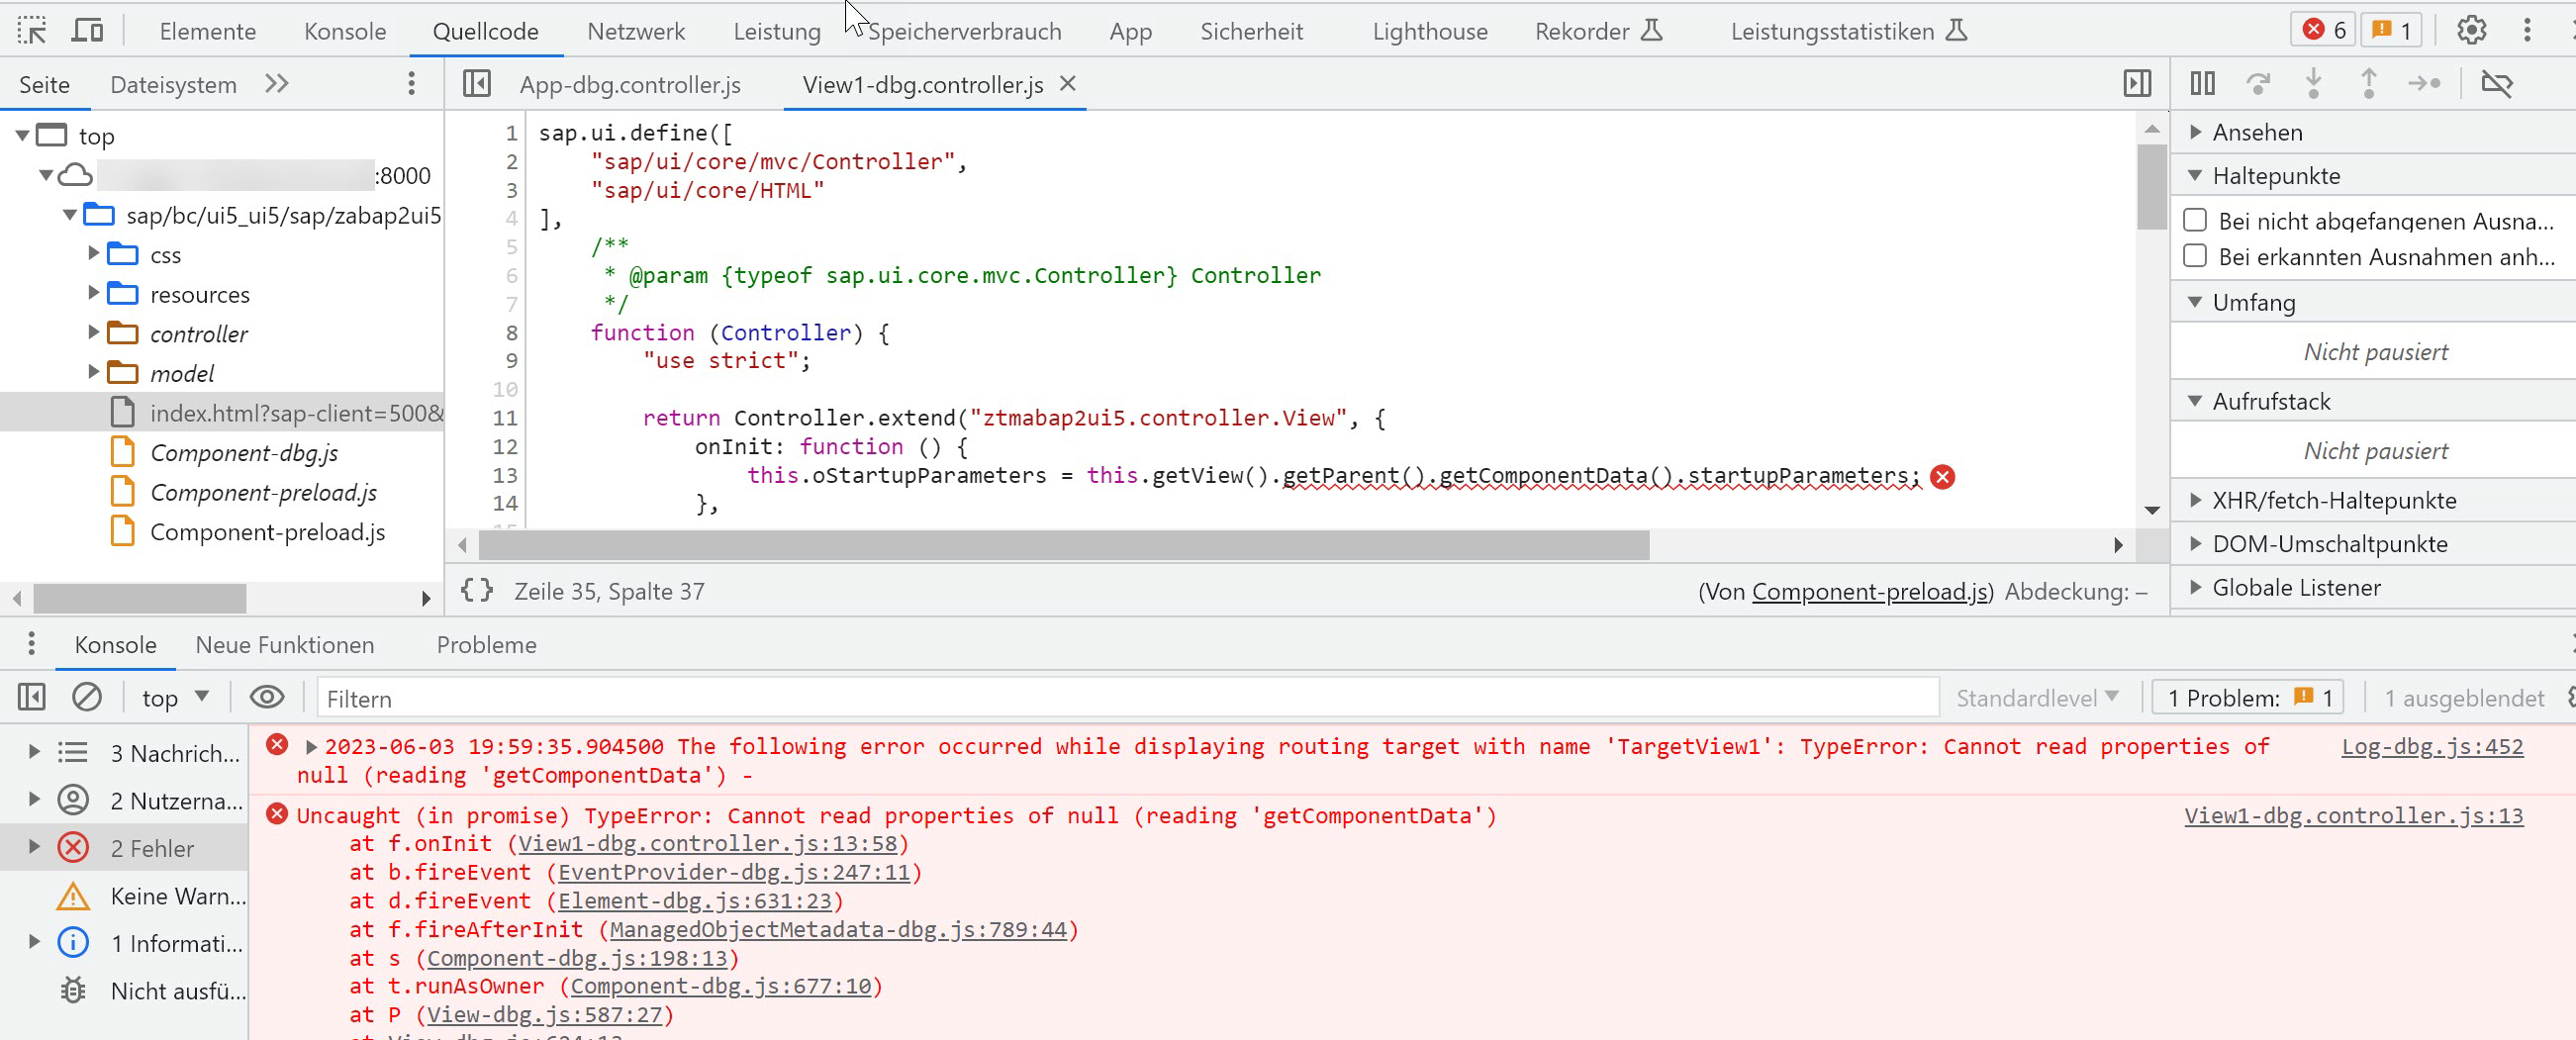Image resolution: width=2576 pixels, height=1040 pixels.
Task: Deactivate all breakpoints via crossed breakpoint icon
Action: 2497,84
